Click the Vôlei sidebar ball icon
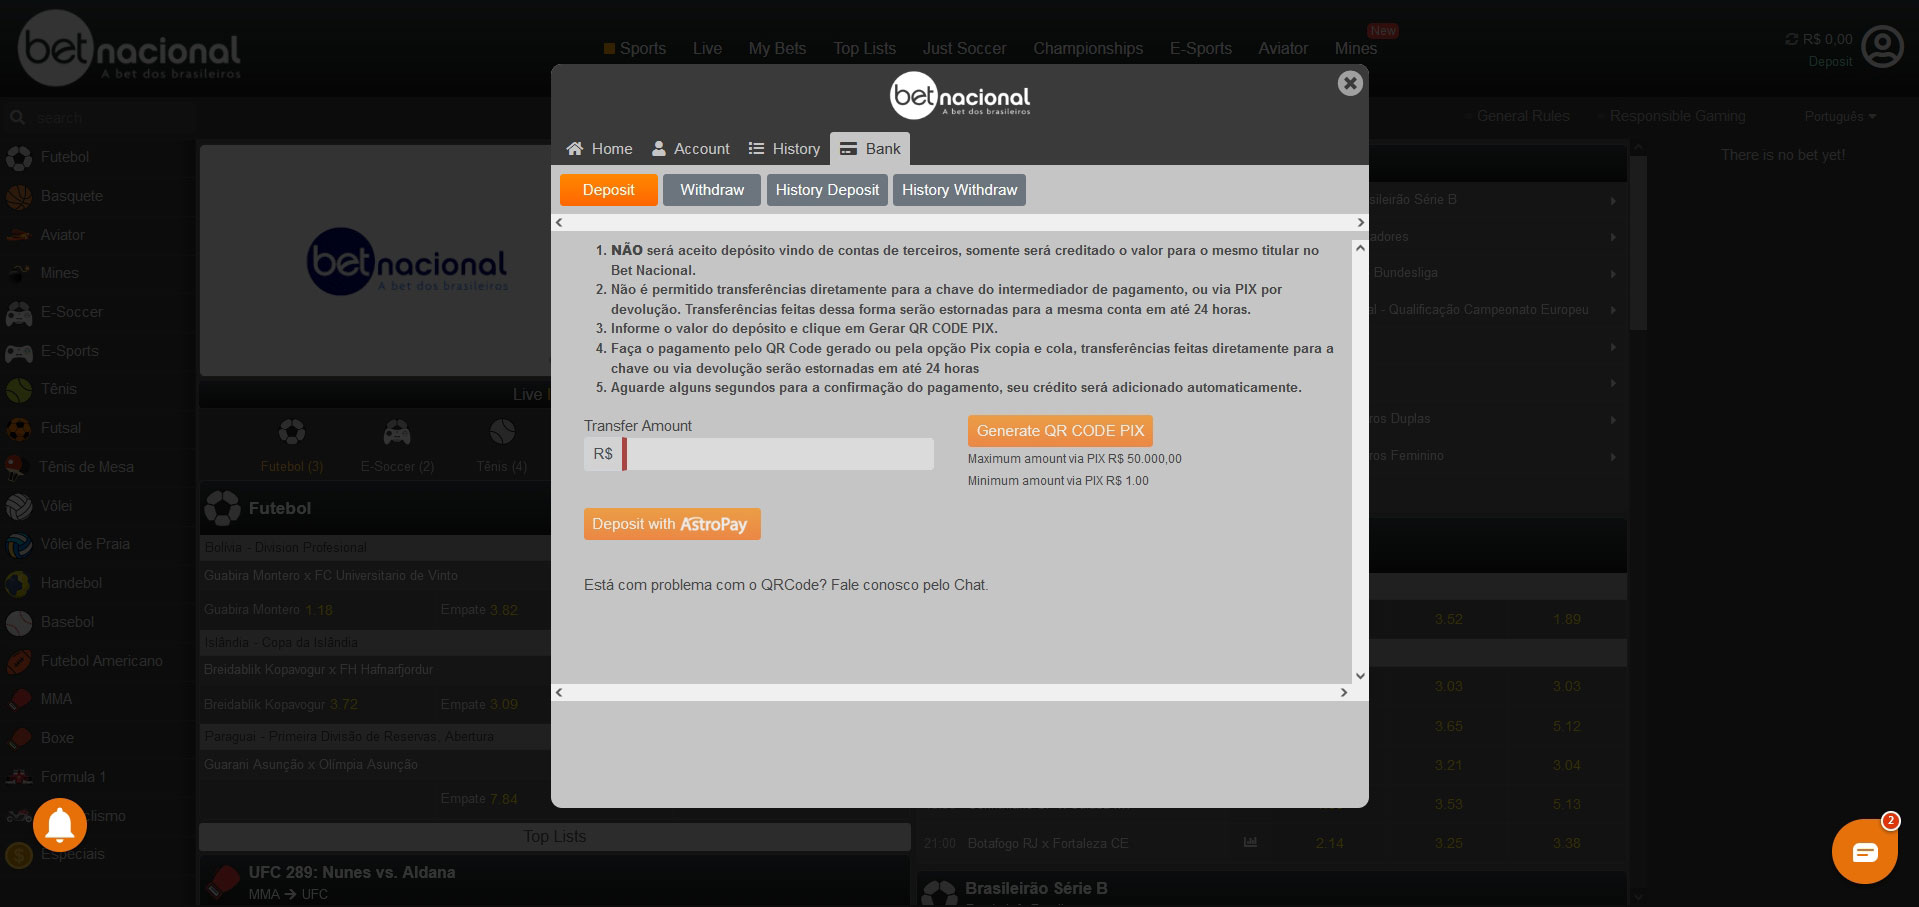Image resolution: width=1919 pixels, height=907 pixels. point(19,507)
